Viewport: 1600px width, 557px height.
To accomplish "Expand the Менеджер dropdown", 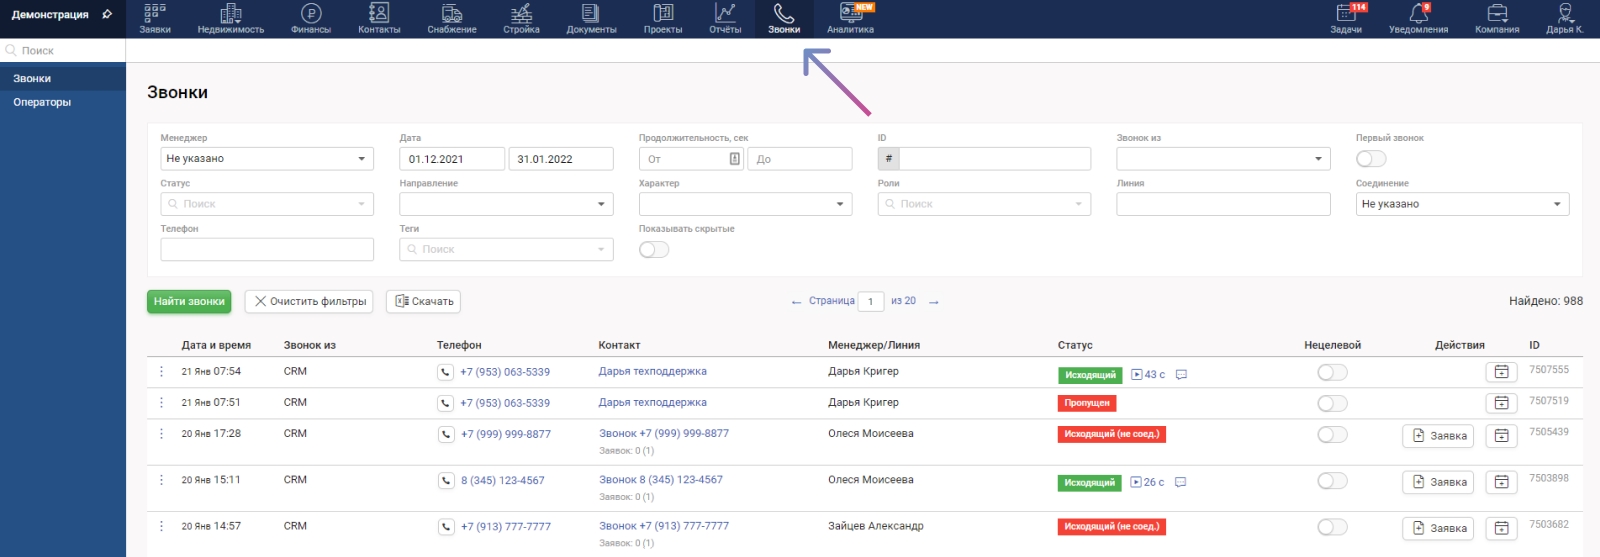I will tap(267, 159).
